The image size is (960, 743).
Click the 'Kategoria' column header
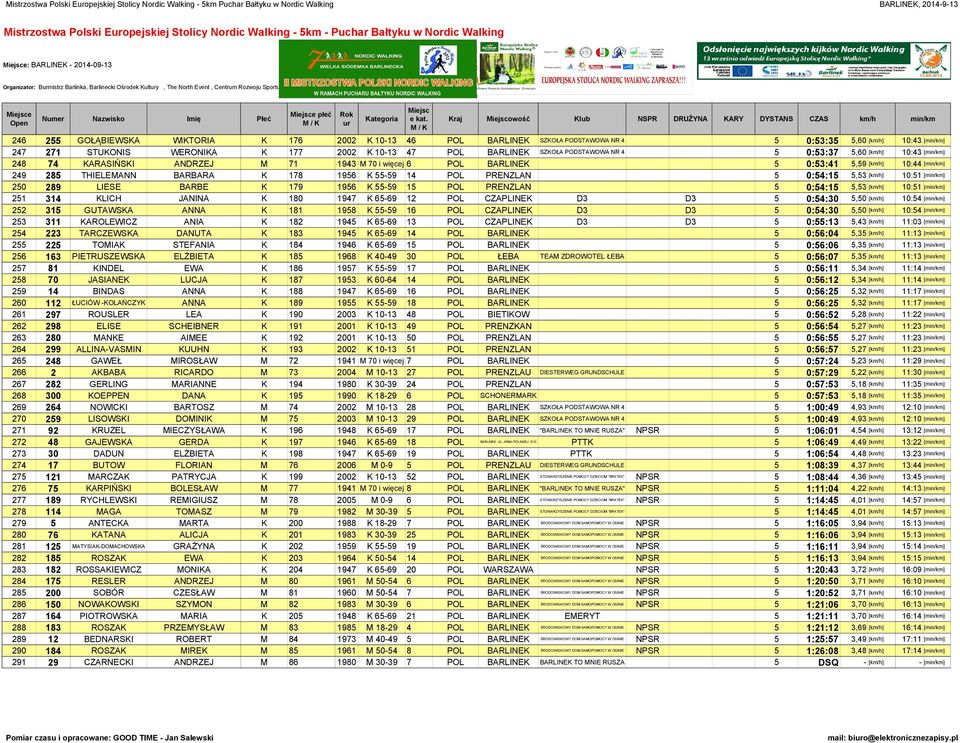[x=381, y=119]
